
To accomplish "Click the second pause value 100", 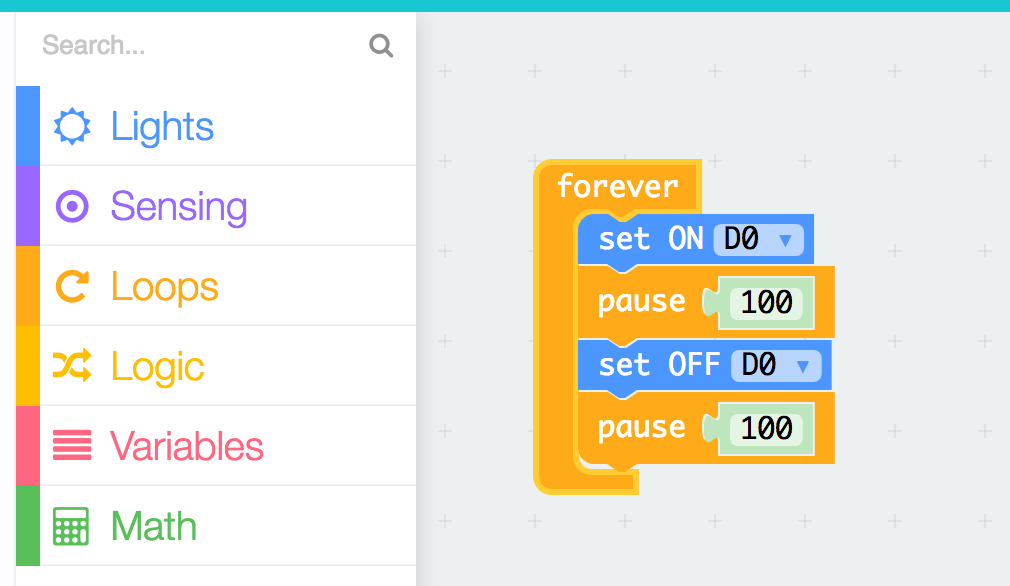I will click(x=767, y=429).
